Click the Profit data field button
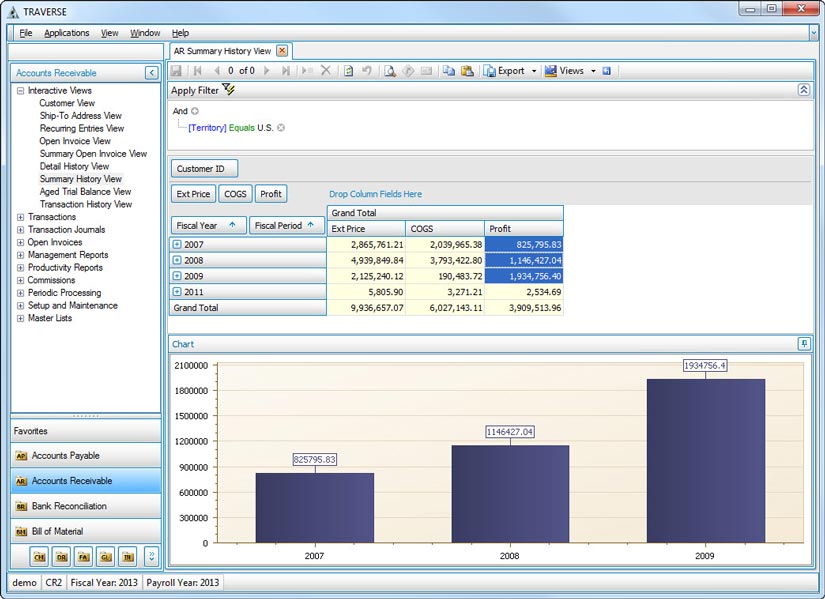Viewport: 825px width, 599px height. click(270, 194)
